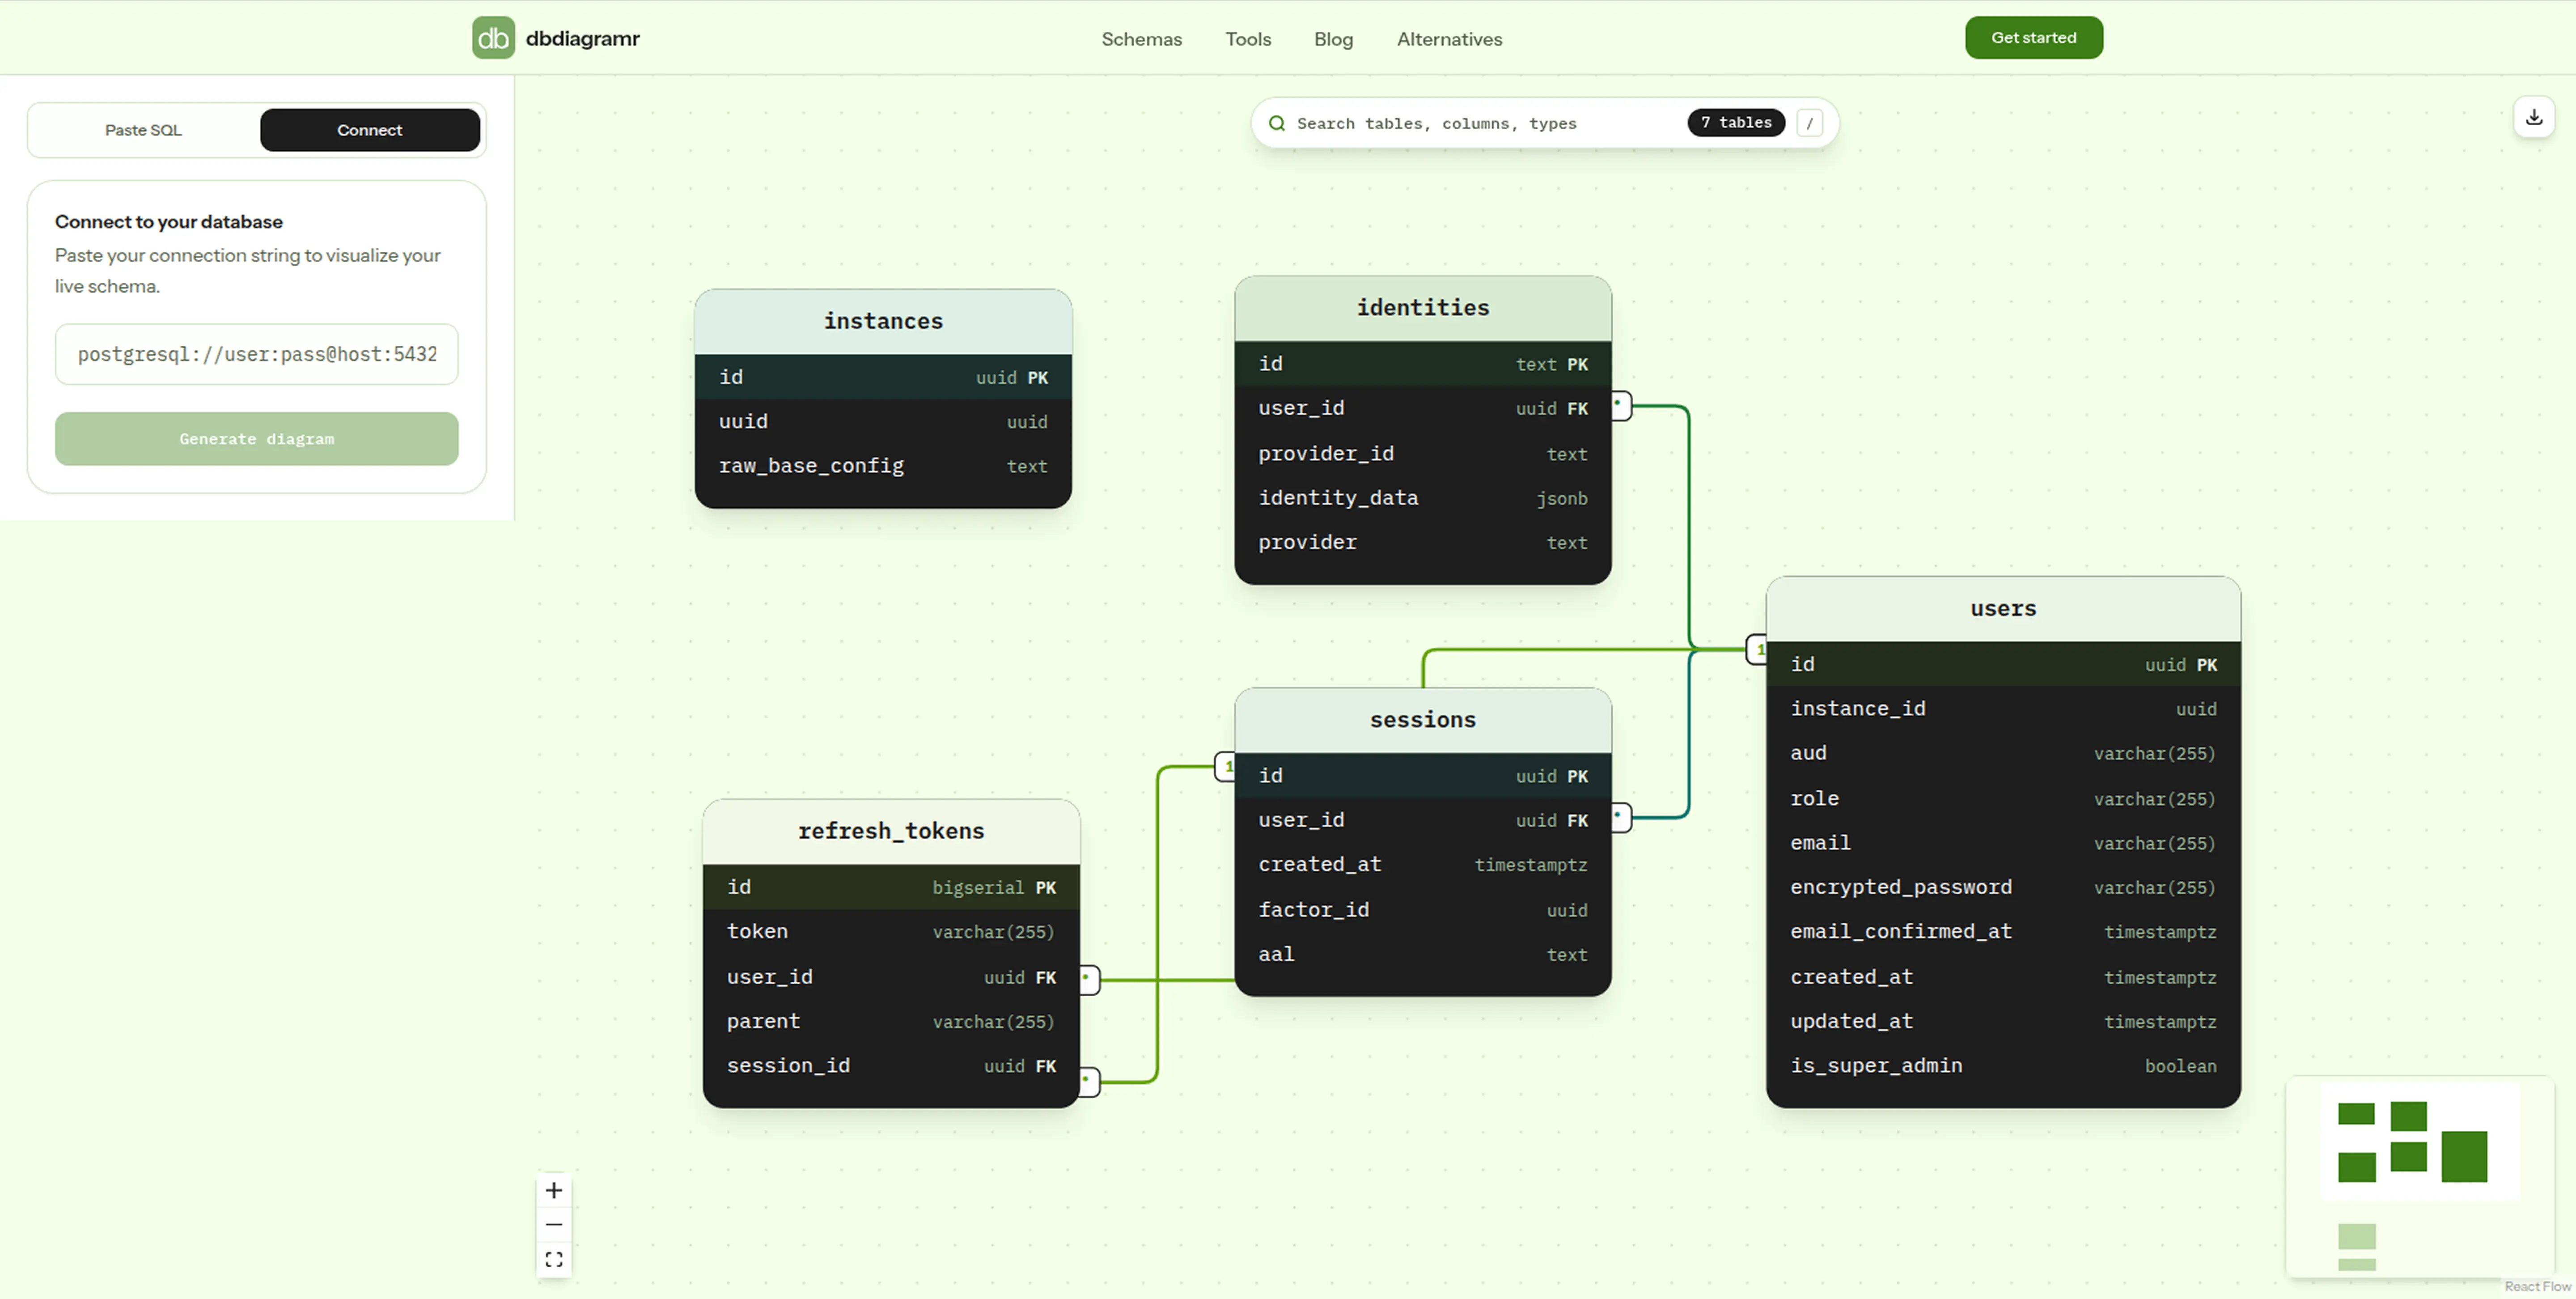Image resolution: width=2576 pixels, height=1299 pixels.
Task: Focus the connection string input field
Action: point(257,354)
